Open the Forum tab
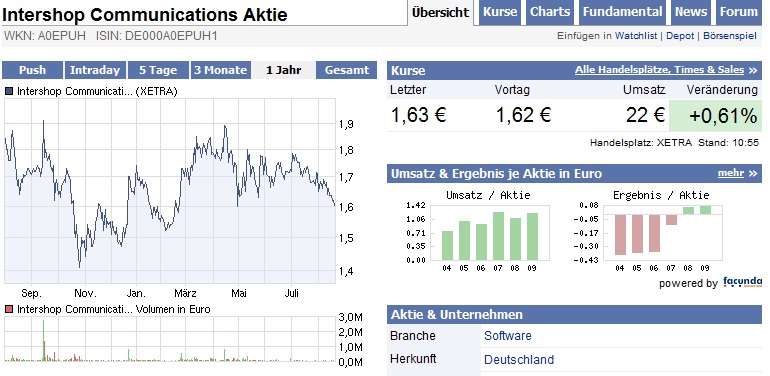This screenshot has width=770, height=376. 739,12
